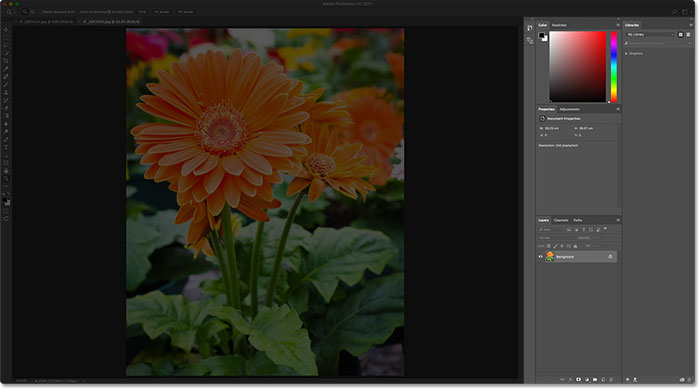The height and width of the screenshot is (390, 700).
Task: Open the My Library dropdown
Action: pyautogui.click(x=650, y=34)
